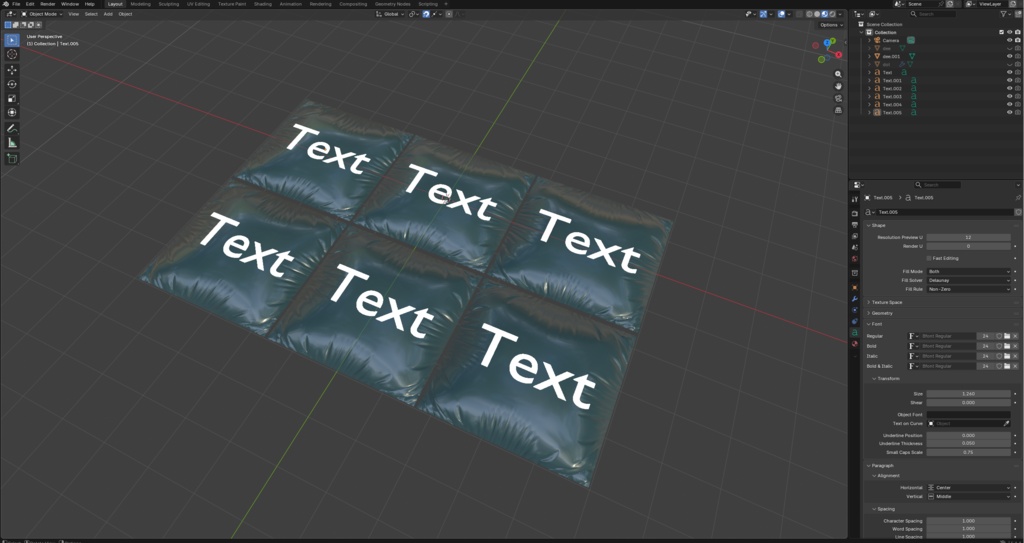Open the Object Data text properties tab

(855, 333)
